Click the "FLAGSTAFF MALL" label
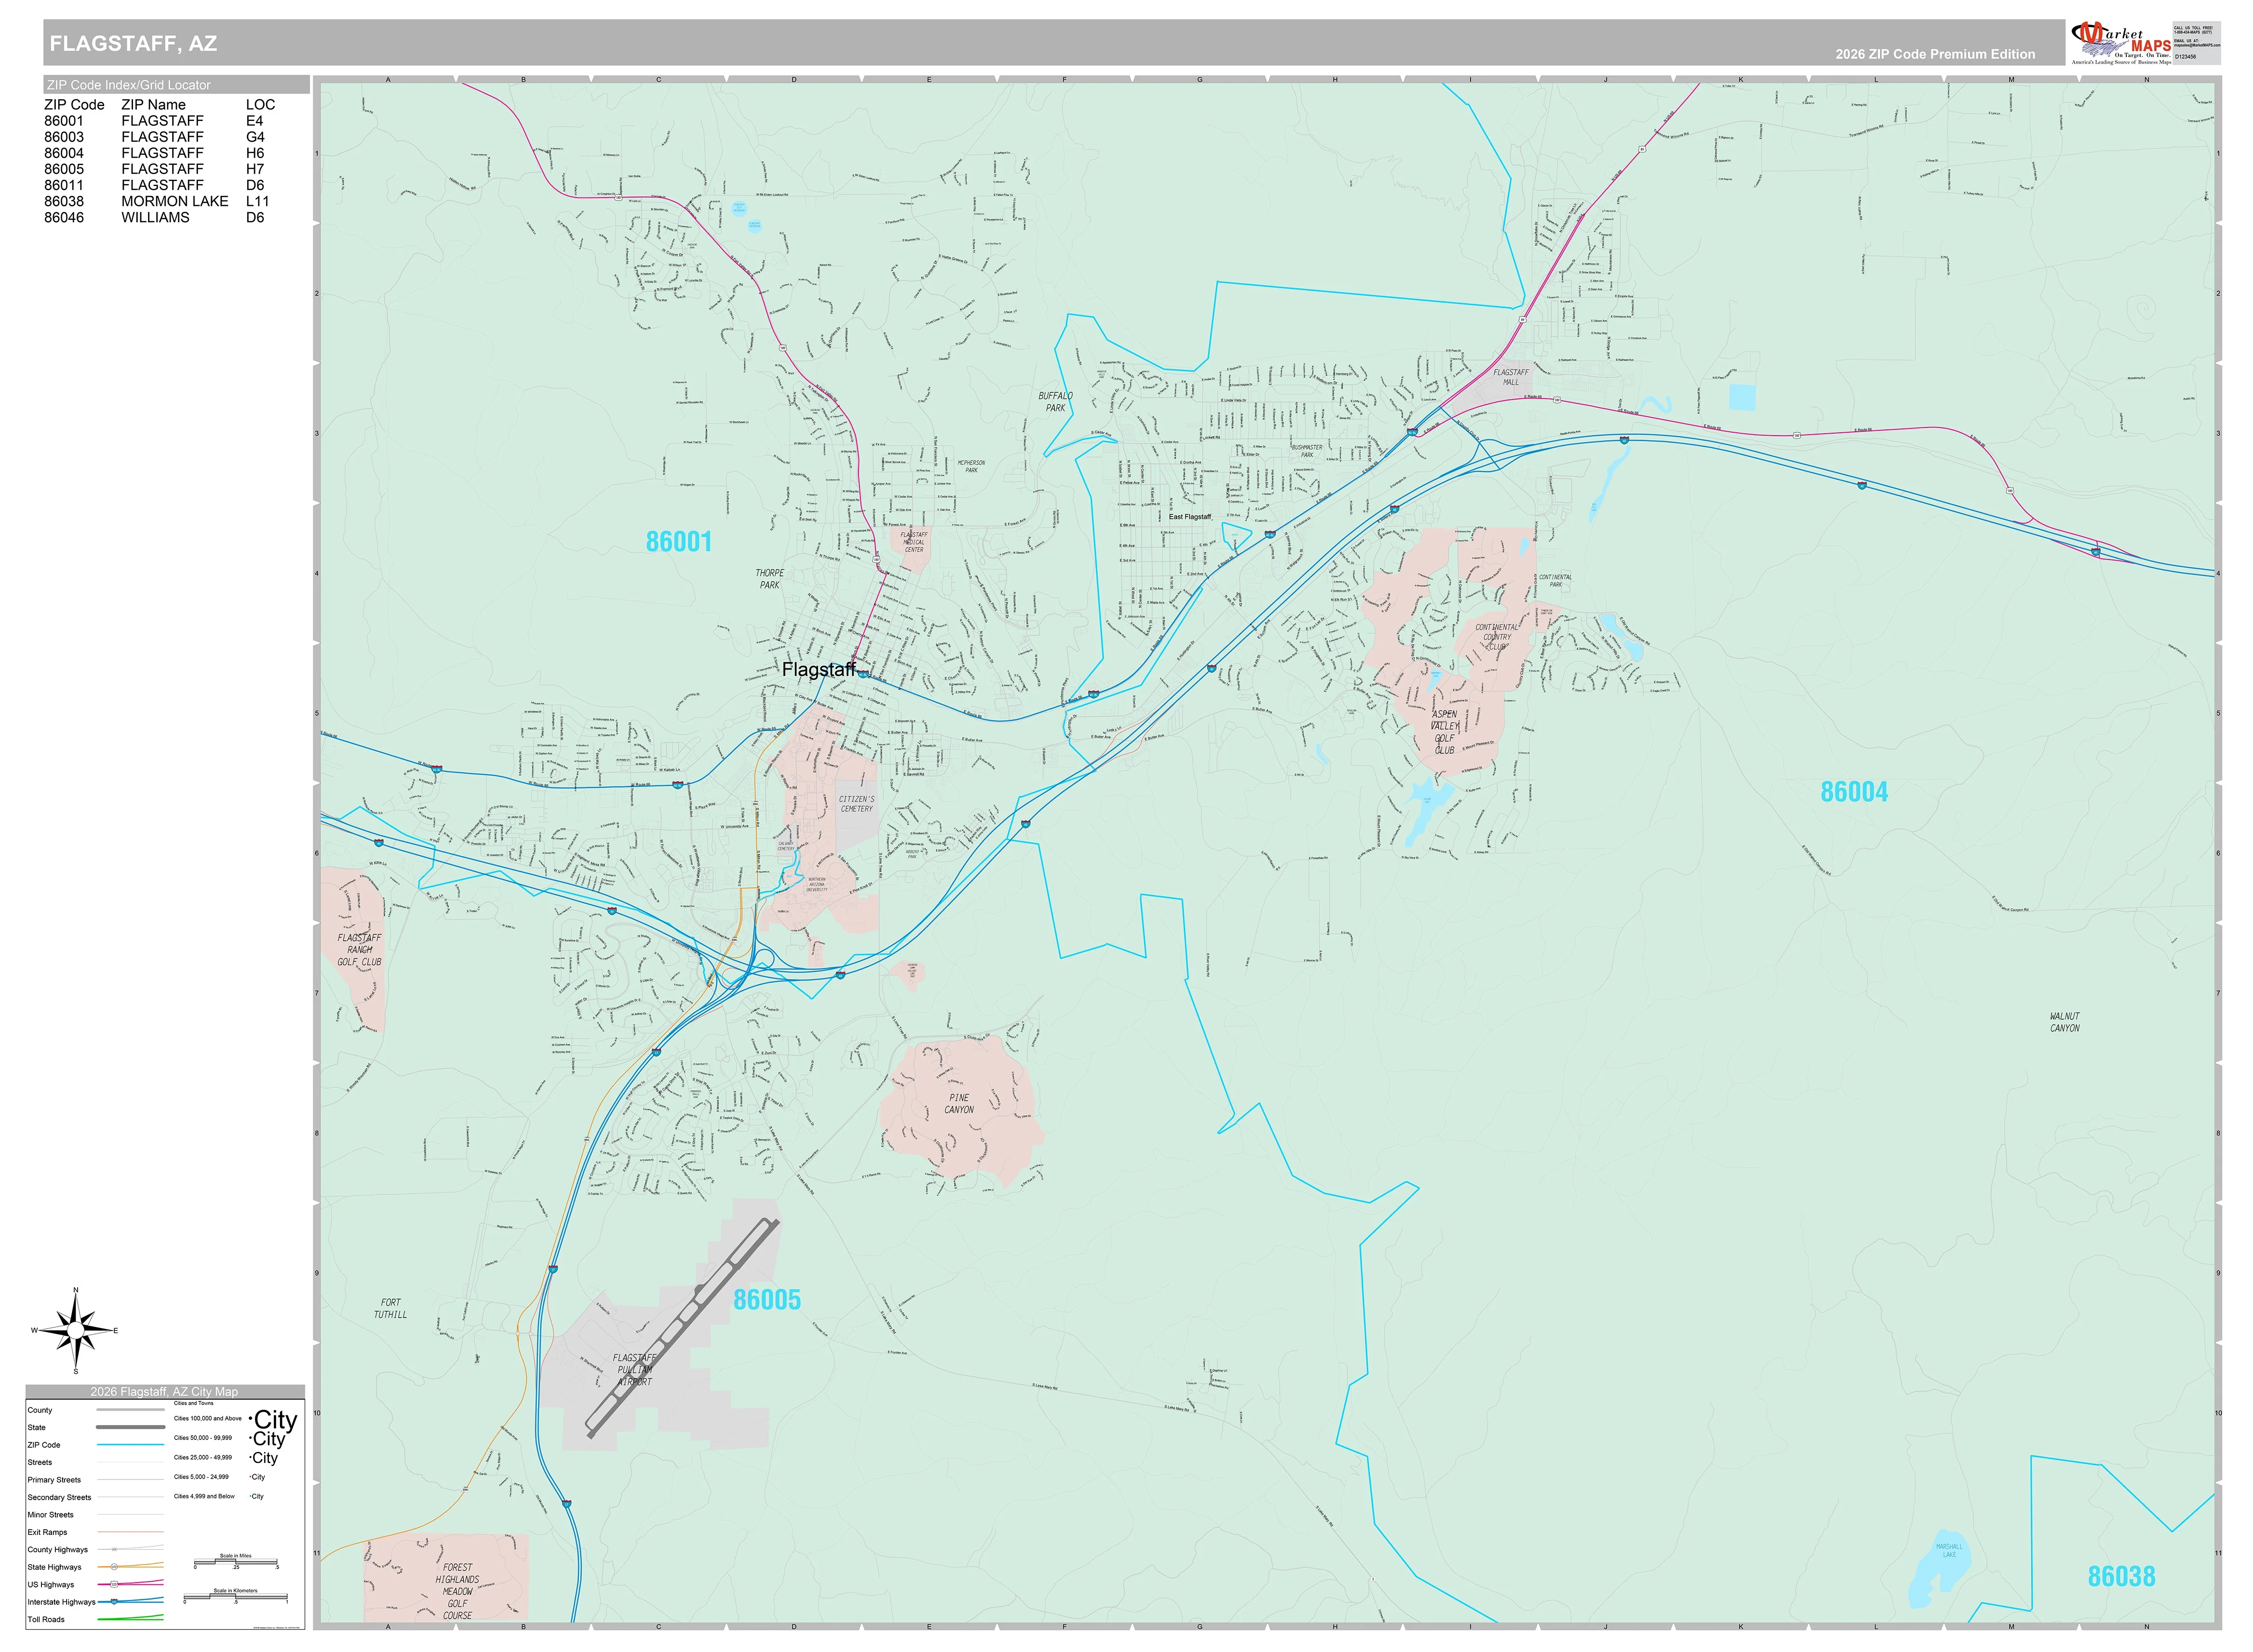This screenshot has width=2253, height=1652. [x=1510, y=377]
